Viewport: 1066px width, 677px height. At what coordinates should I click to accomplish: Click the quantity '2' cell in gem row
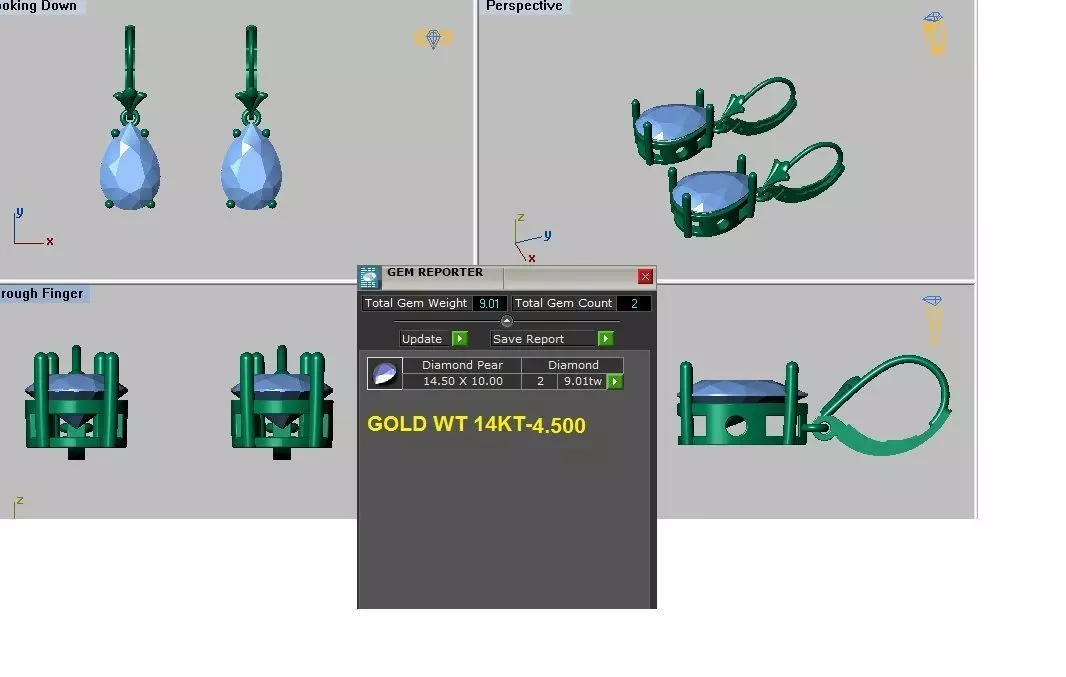click(540, 381)
